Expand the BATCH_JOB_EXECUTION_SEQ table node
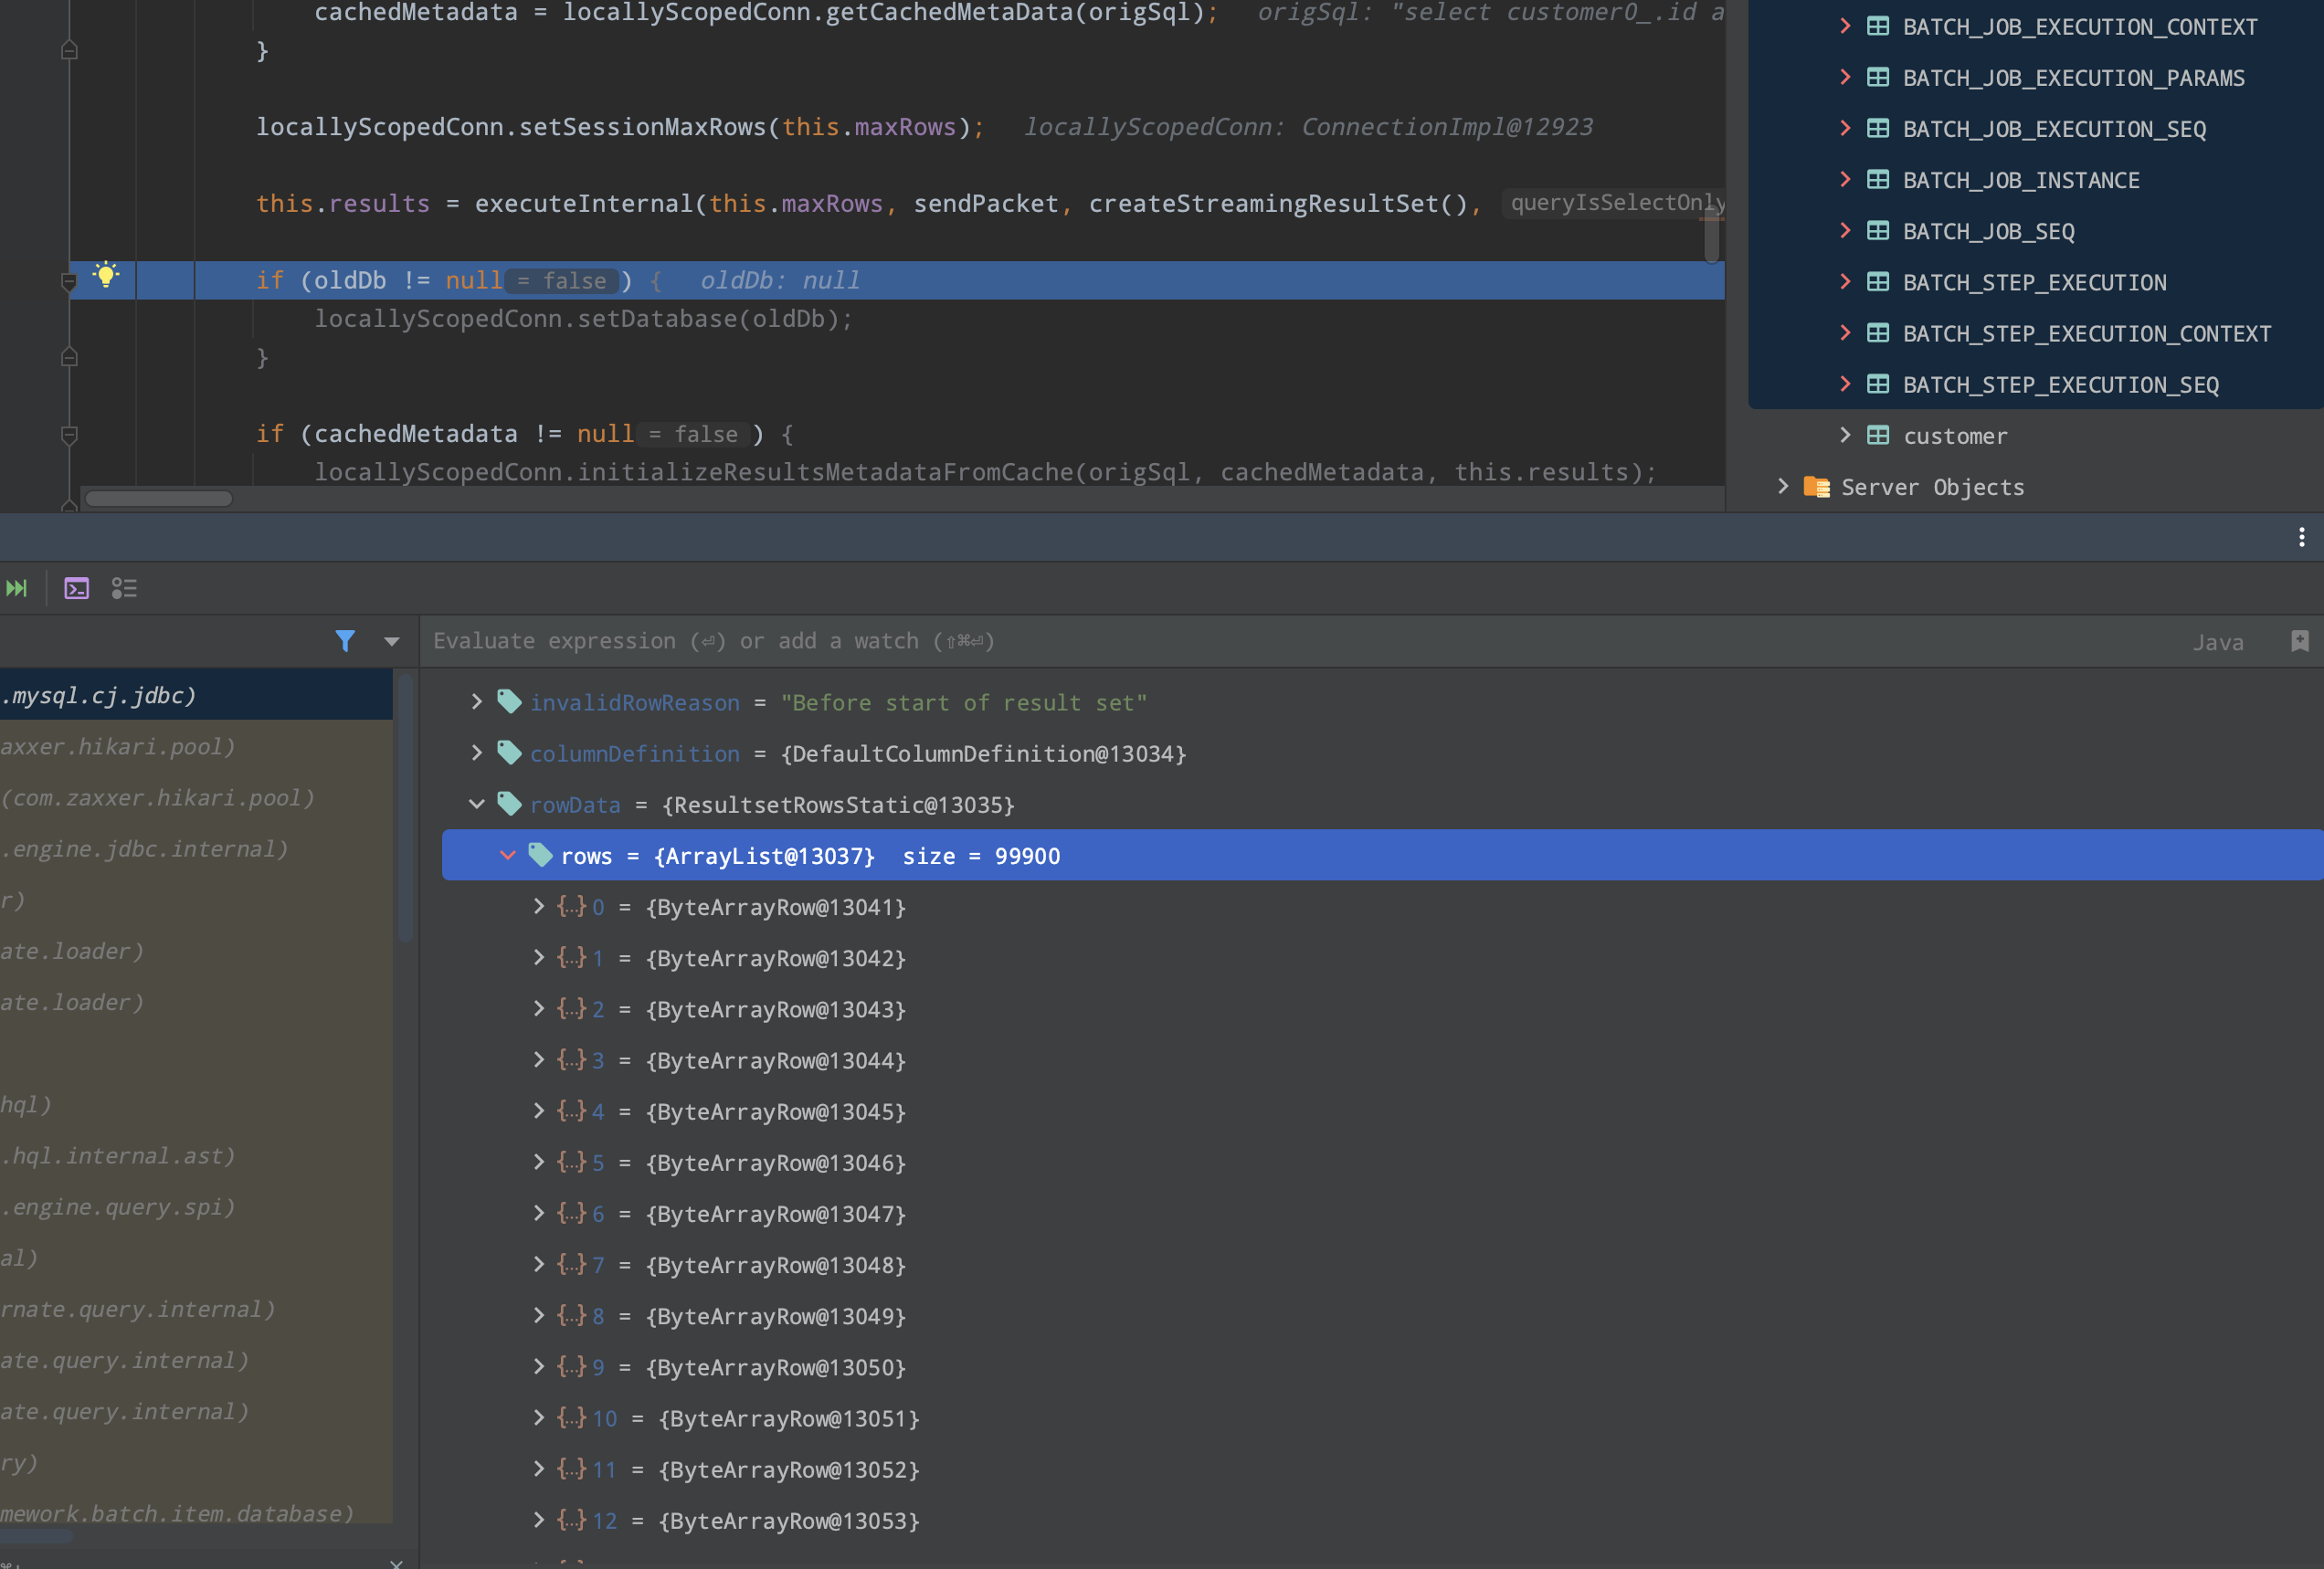2324x1569 pixels. tap(1845, 128)
